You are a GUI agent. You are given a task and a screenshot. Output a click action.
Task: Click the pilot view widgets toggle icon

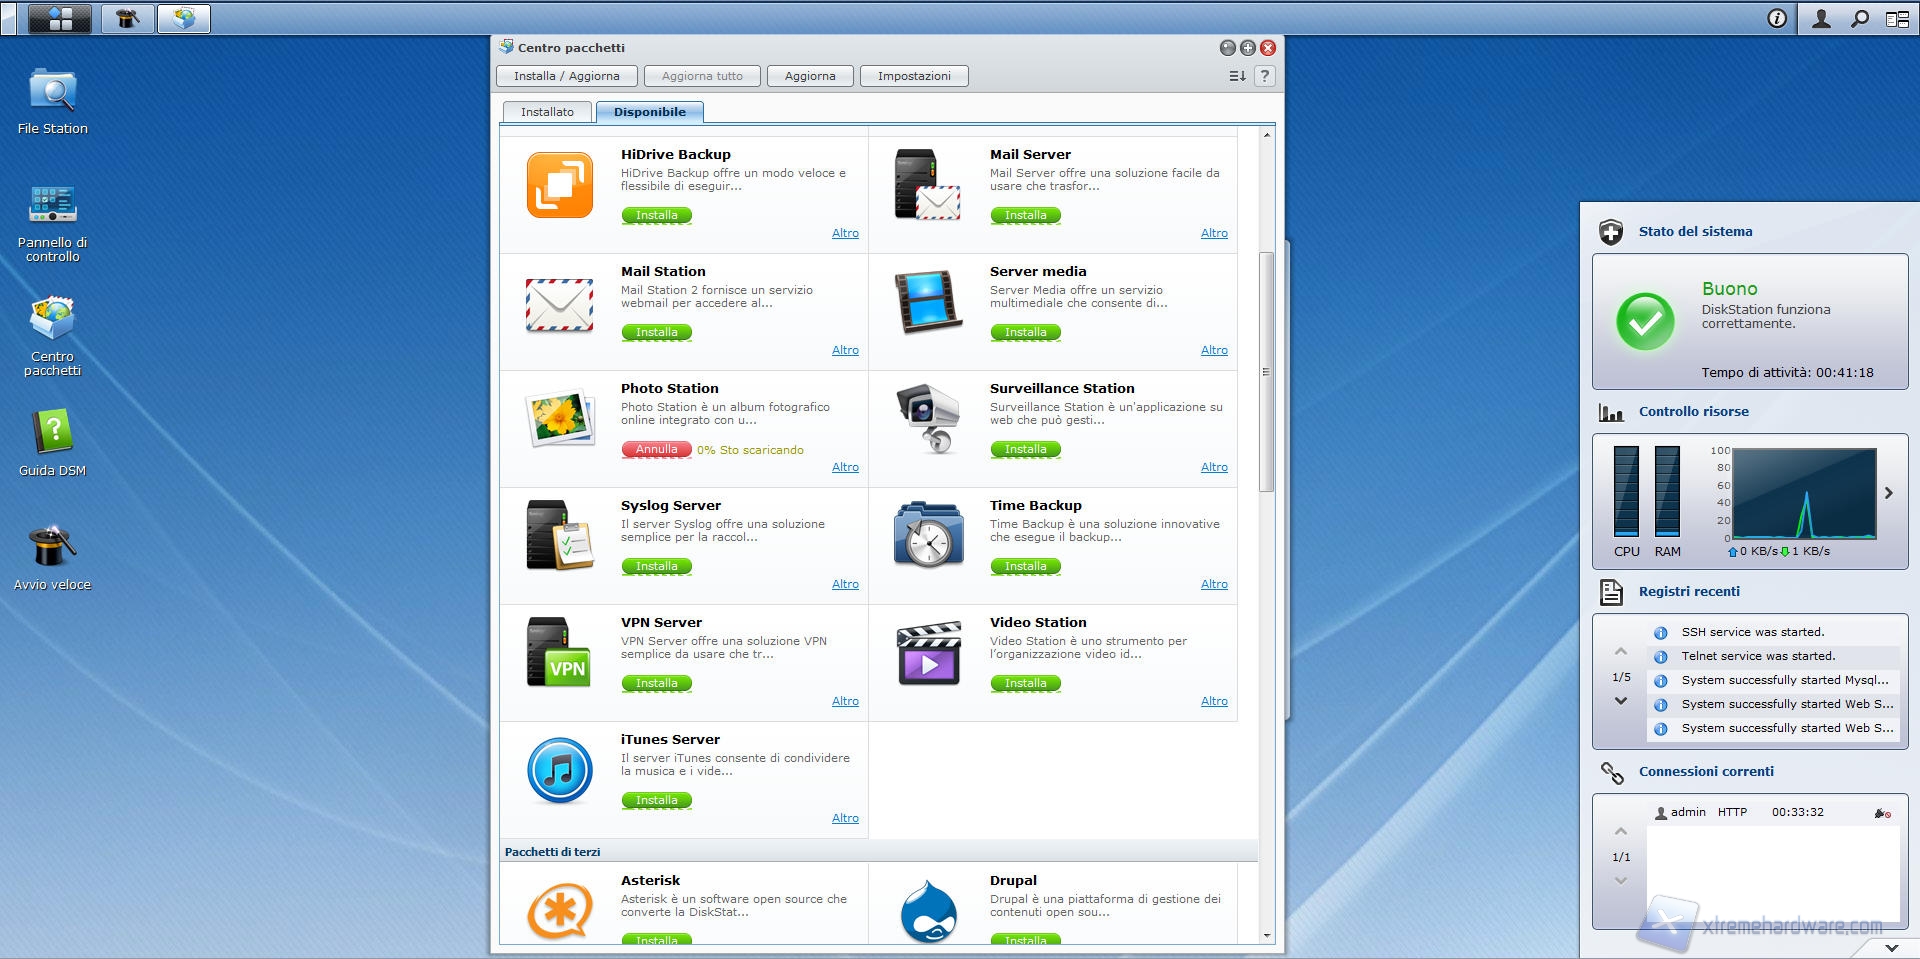[x=1897, y=18]
